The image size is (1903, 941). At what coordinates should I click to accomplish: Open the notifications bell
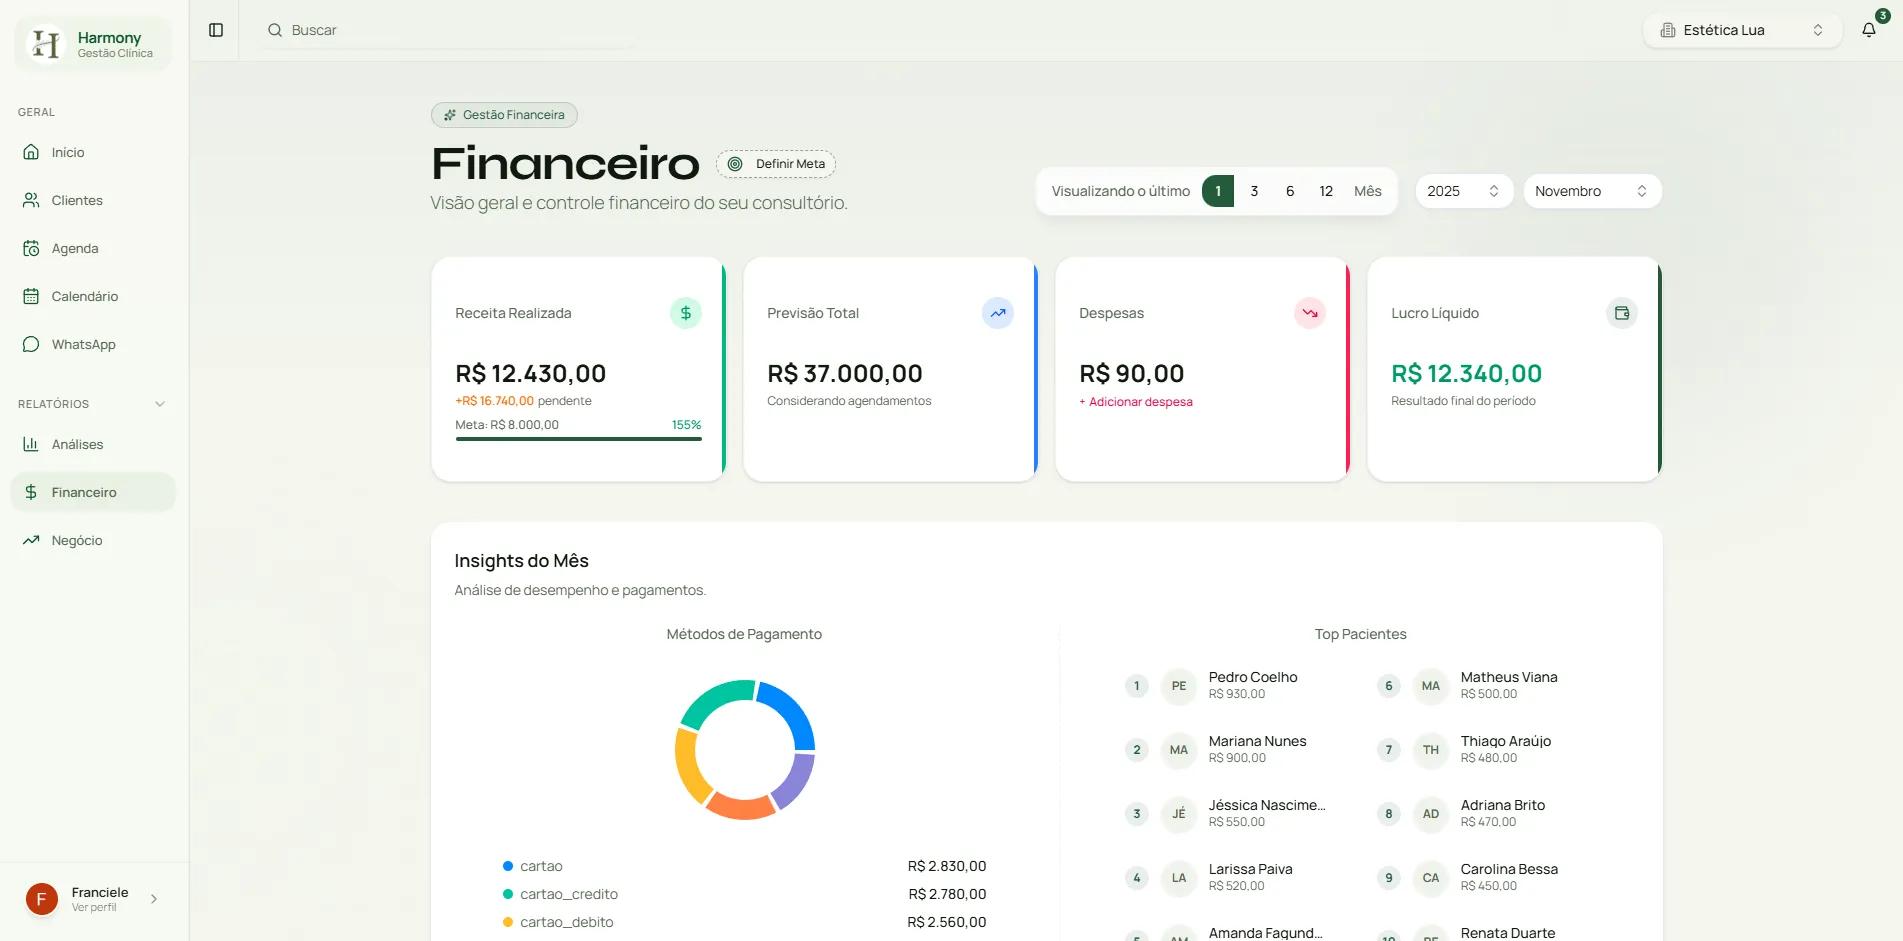pyautogui.click(x=1868, y=29)
